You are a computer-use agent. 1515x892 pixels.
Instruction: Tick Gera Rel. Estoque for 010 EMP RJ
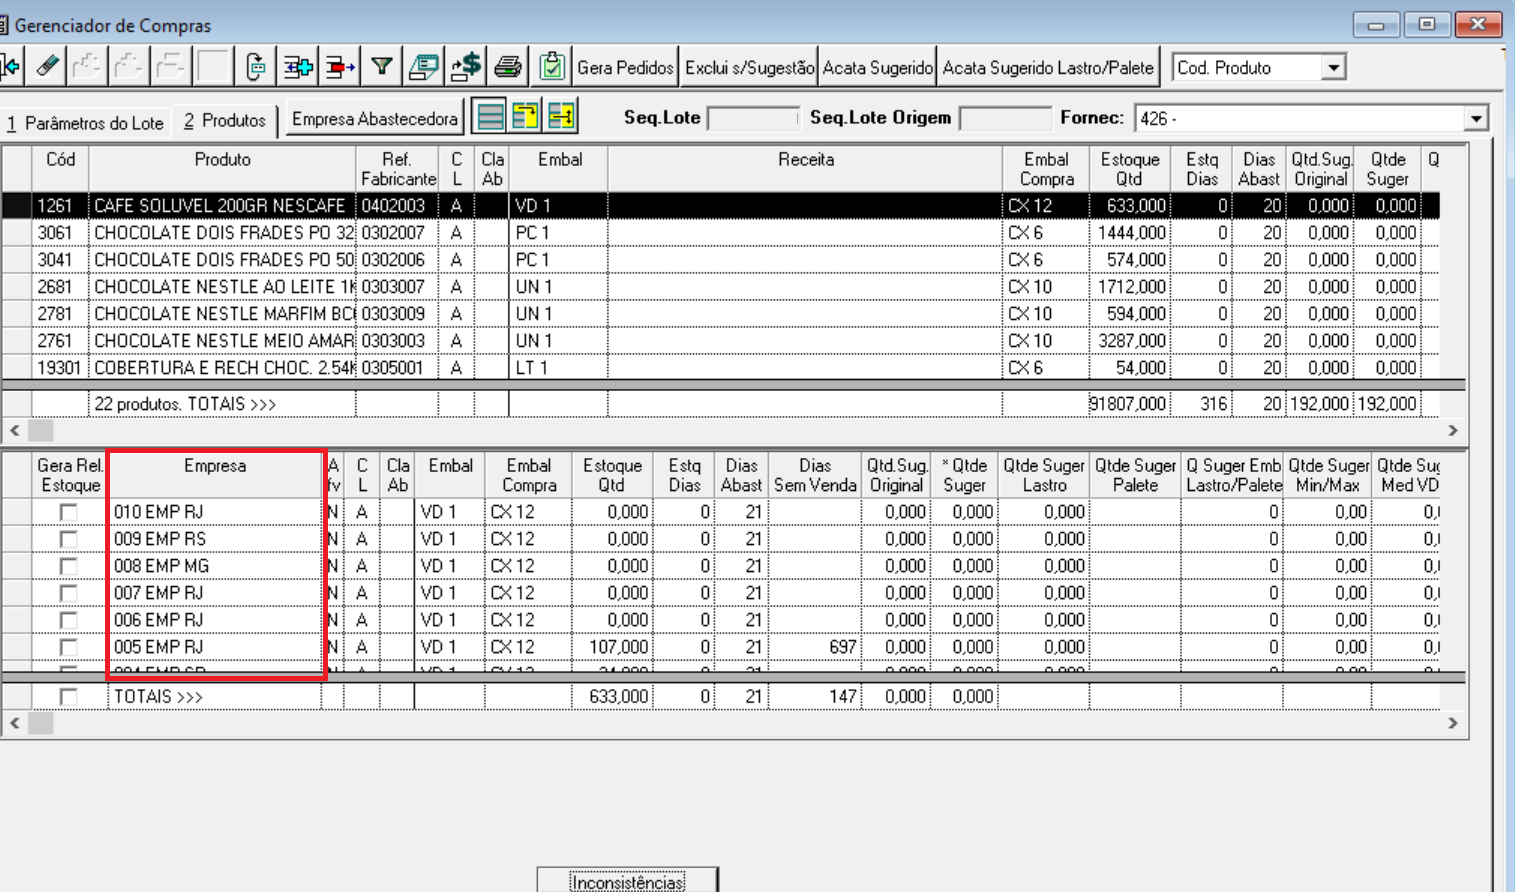point(68,512)
